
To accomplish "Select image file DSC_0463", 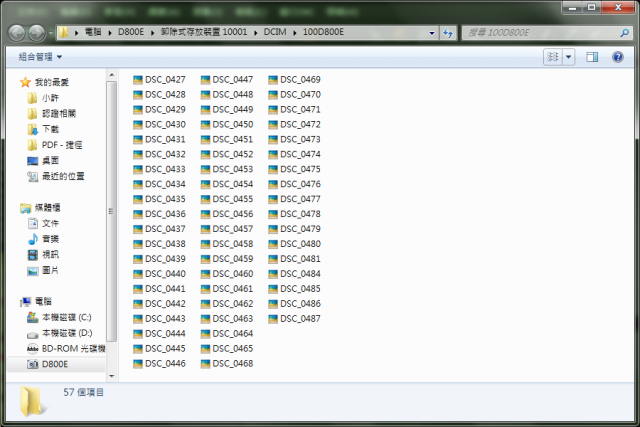I will click(227, 319).
